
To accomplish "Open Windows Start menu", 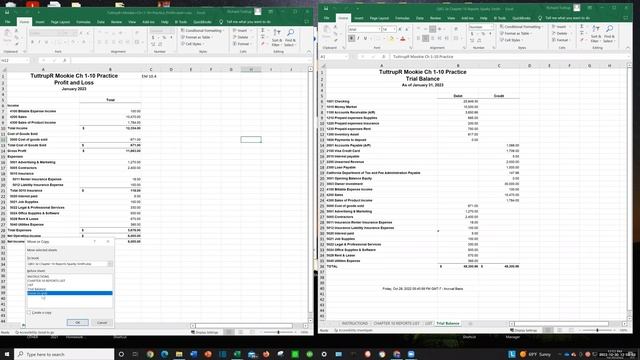I will [x=7, y=354].
